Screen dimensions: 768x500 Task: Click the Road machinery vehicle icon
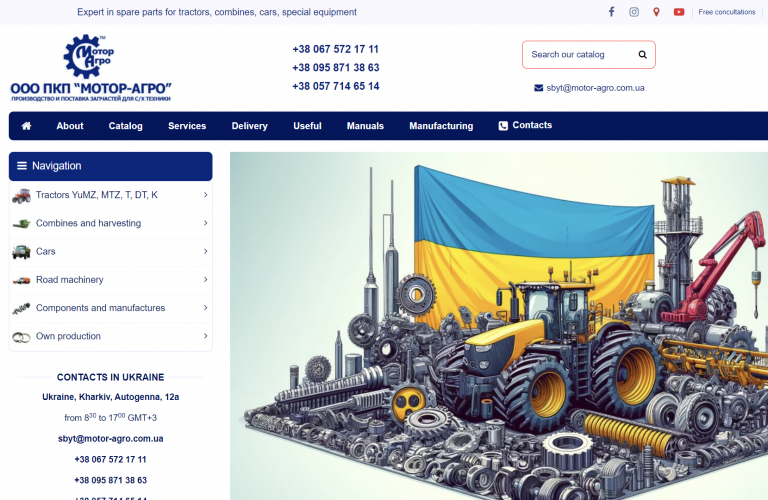point(22,280)
